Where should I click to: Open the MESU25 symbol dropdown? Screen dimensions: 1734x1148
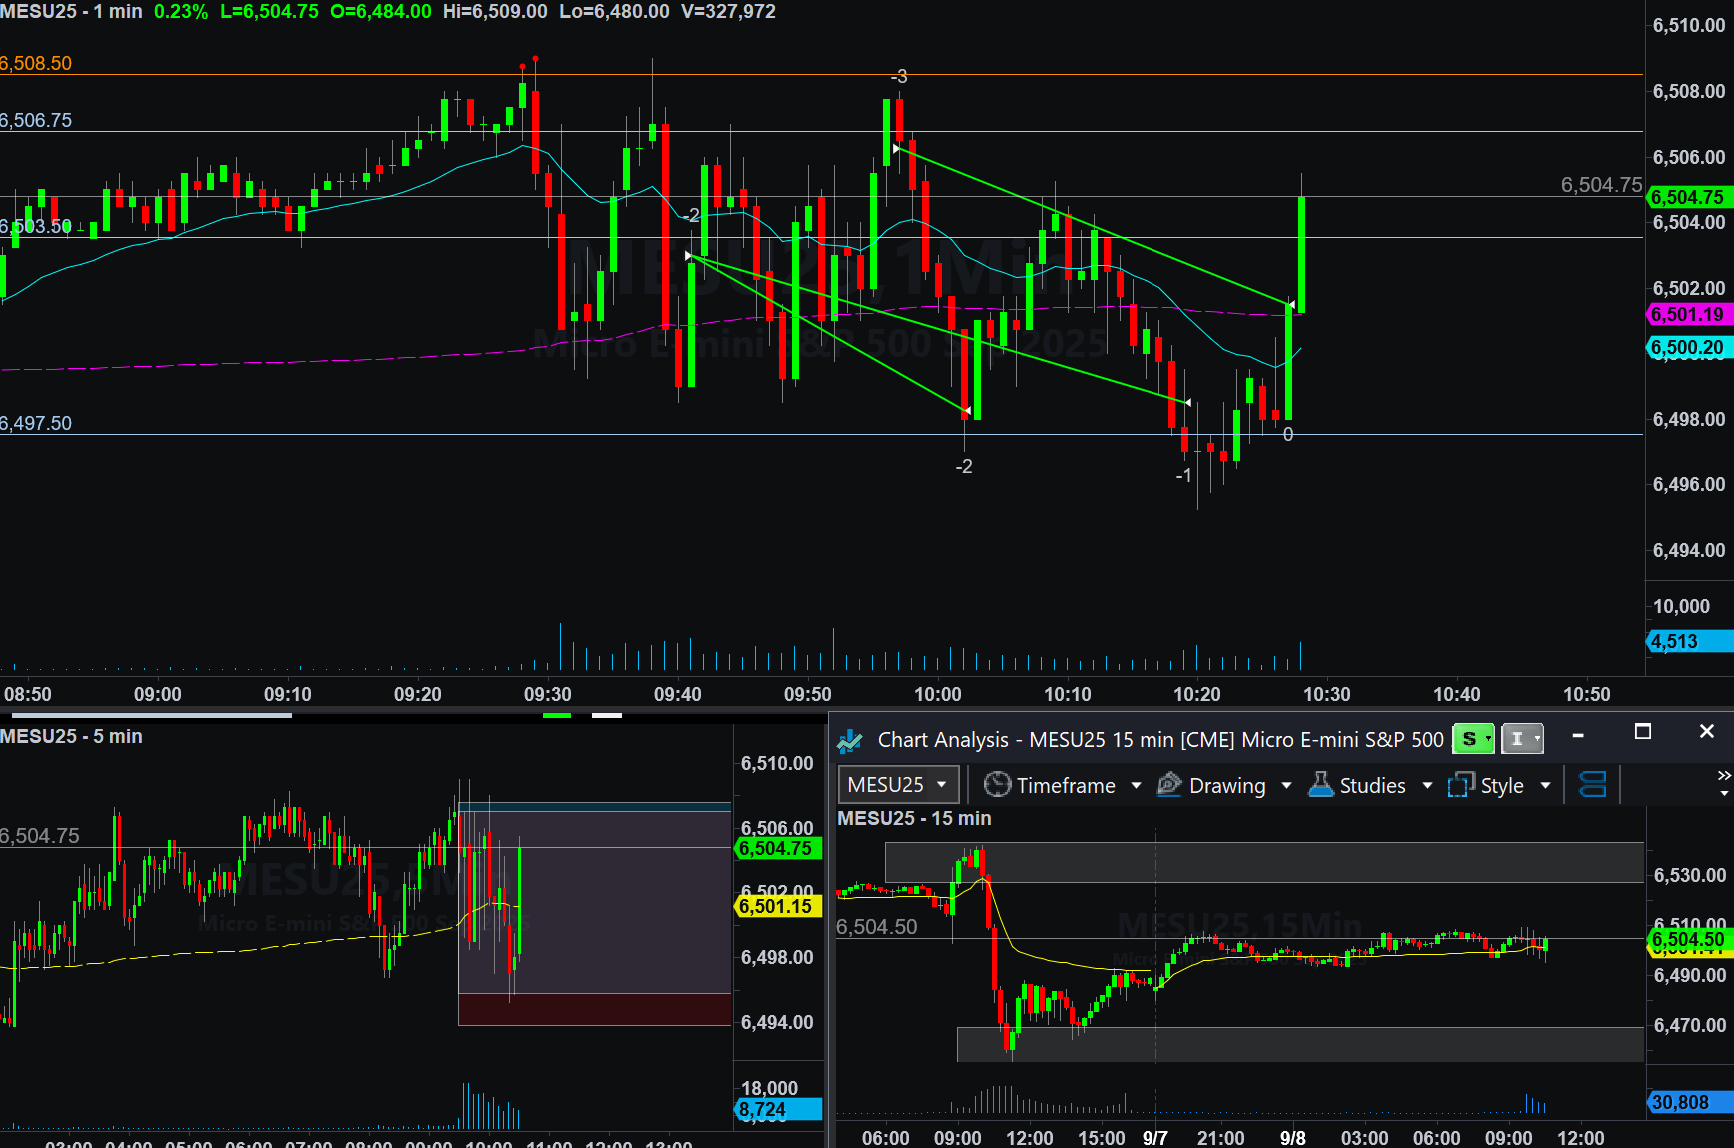[x=898, y=785]
